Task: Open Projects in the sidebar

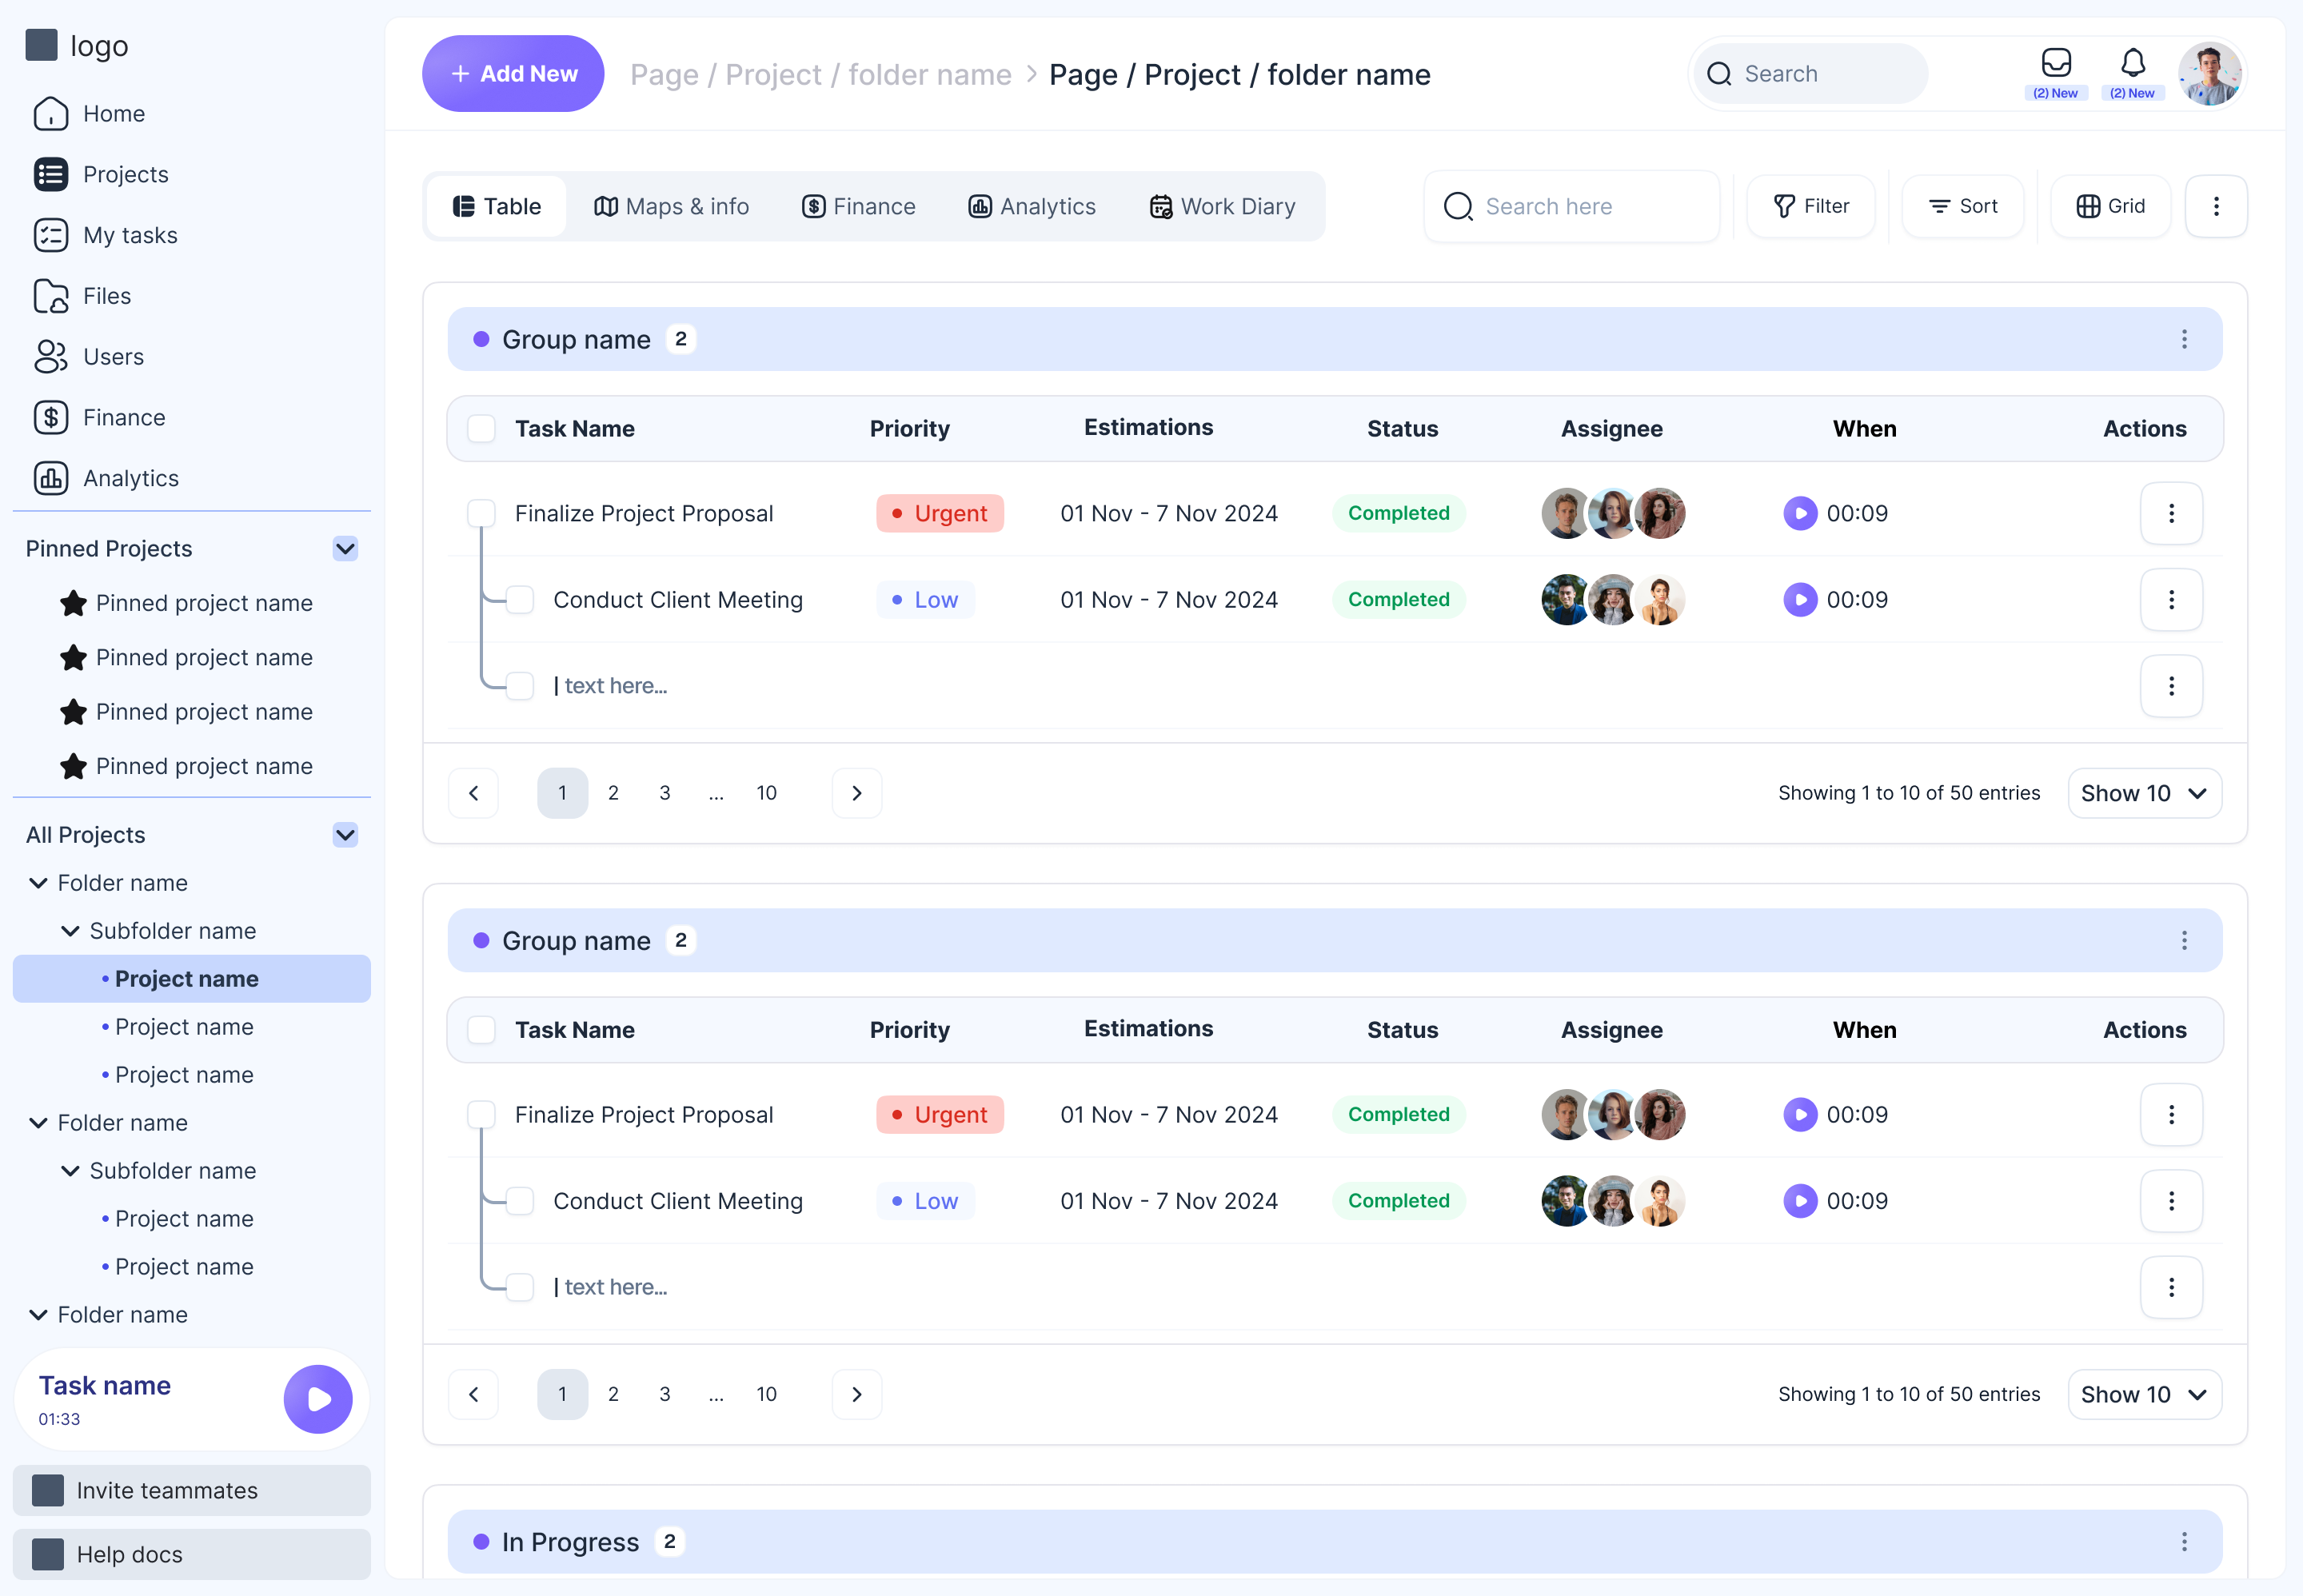Action: click(x=101, y=175)
